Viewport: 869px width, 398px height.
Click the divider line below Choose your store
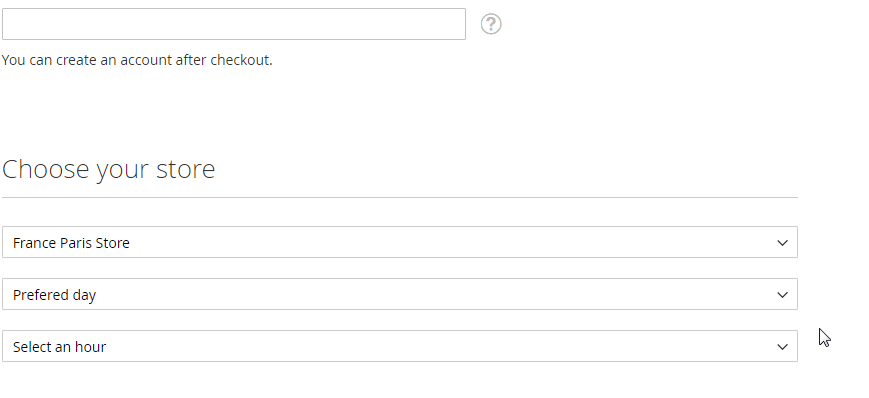click(x=400, y=197)
